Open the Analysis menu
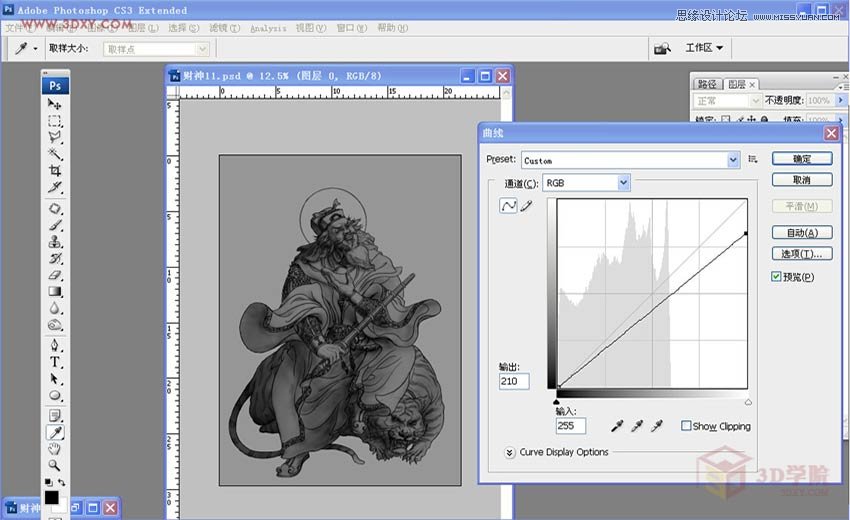 pos(268,28)
